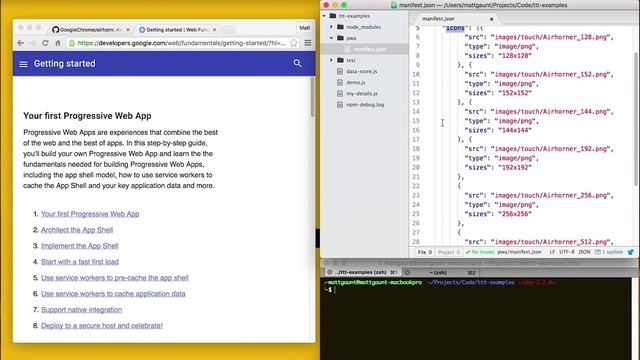Click the Chrome page vertical scrollbar
The image size is (640, 360).
[312, 97]
